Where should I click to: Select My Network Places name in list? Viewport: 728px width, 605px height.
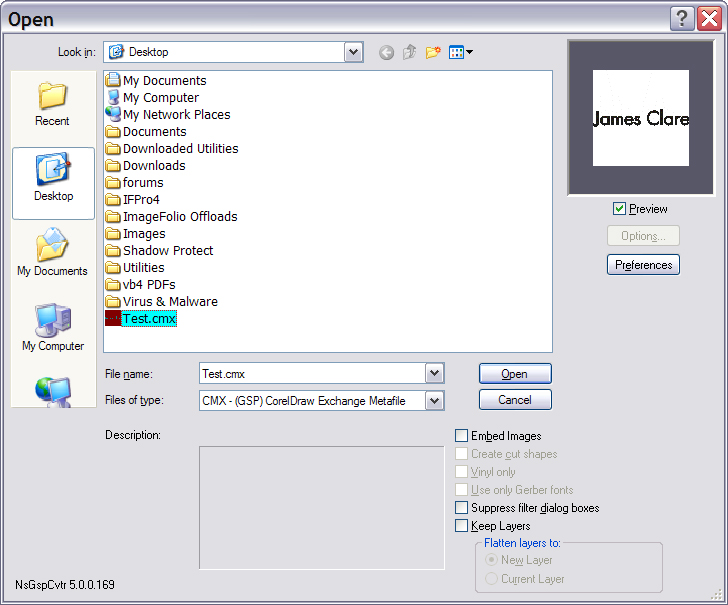(x=177, y=114)
